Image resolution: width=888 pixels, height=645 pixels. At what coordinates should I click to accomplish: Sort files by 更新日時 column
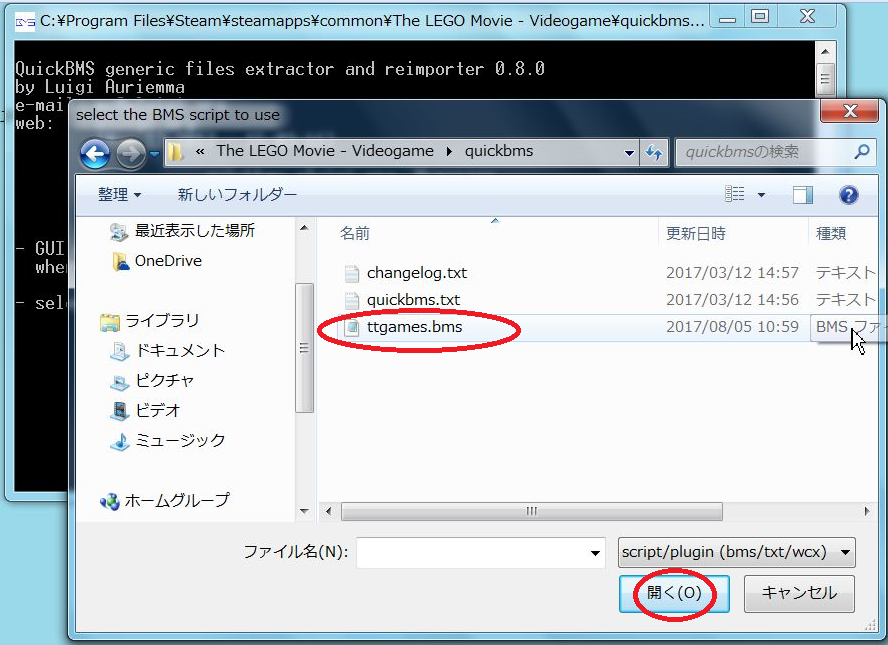pyautogui.click(x=695, y=233)
